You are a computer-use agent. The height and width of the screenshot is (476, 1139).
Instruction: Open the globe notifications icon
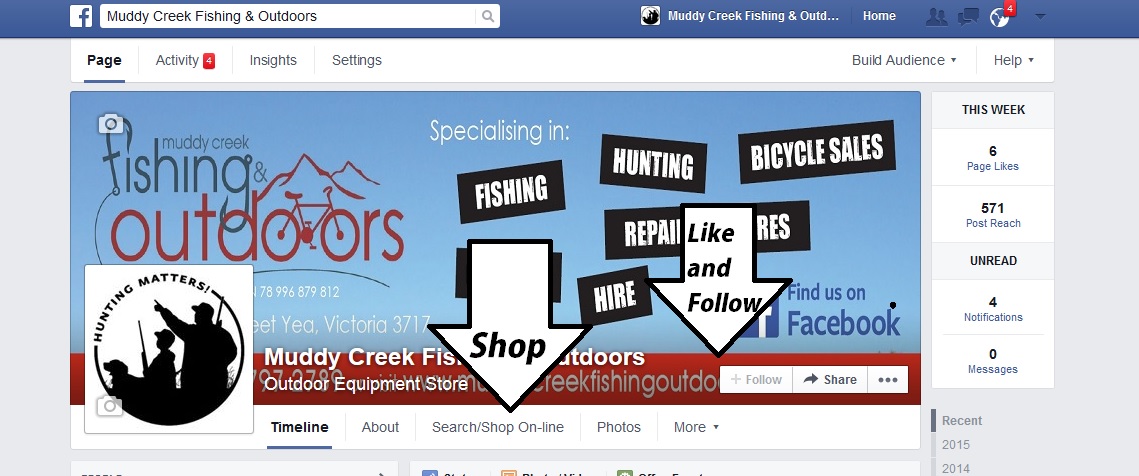(x=1000, y=17)
